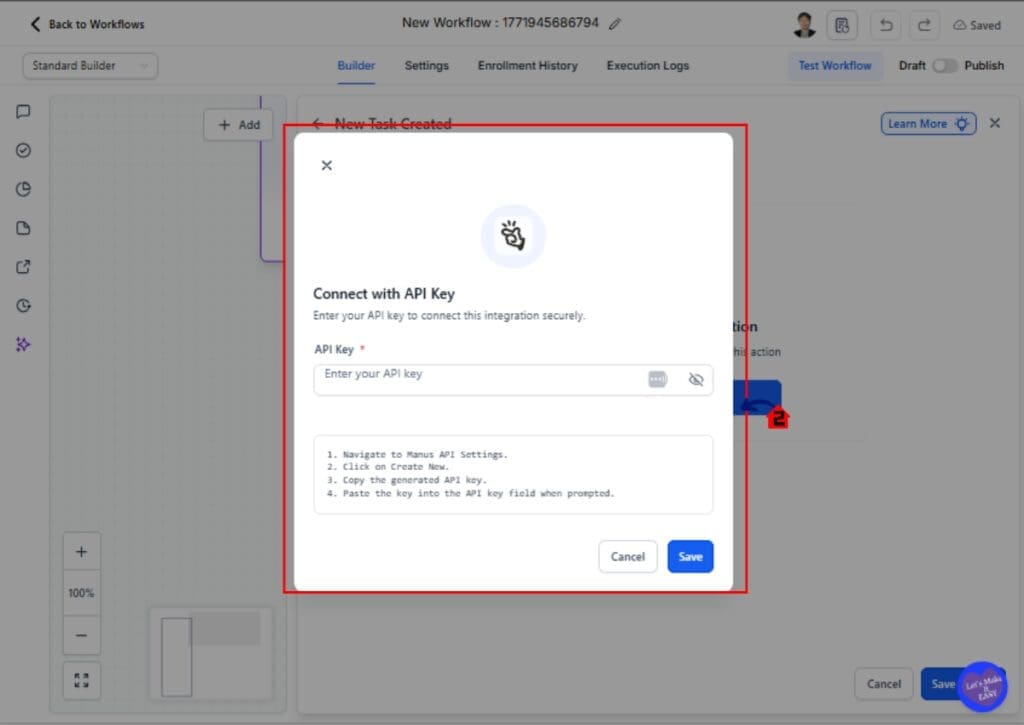Image resolution: width=1024 pixels, height=725 pixels.
Task: Zoom in using the plus canvas control
Action: [x=81, y=550]
